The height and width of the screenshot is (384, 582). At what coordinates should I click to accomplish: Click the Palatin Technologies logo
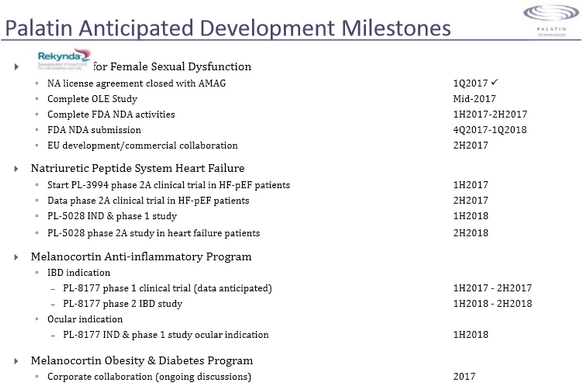(x=551, y=20)
